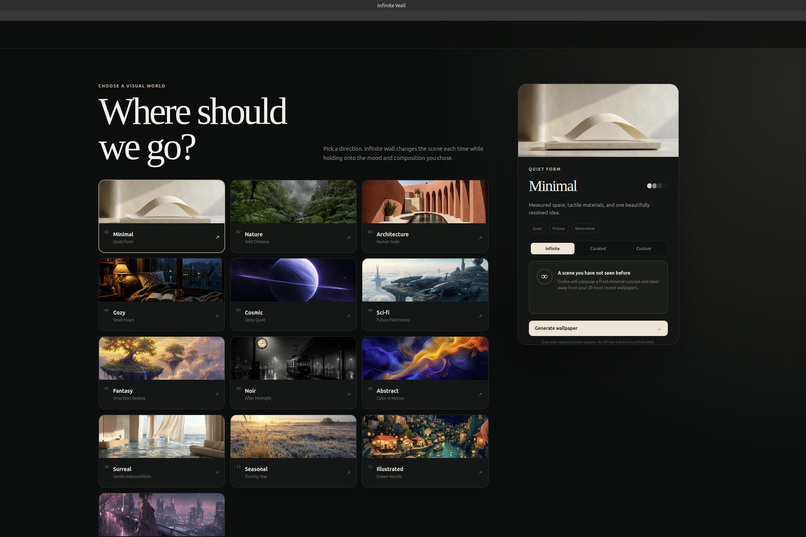Click the arrow icon on the Abstract card
The image size is (806, 537).
pyautogui.click(x=481, y=394)
